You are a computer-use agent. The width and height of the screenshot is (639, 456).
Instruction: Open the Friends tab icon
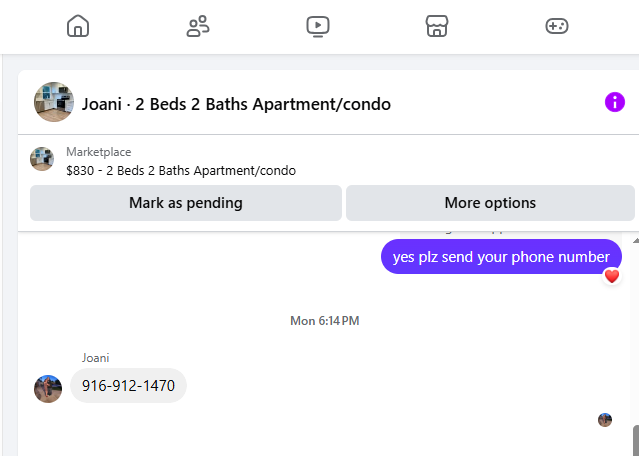tap(198, 27)
